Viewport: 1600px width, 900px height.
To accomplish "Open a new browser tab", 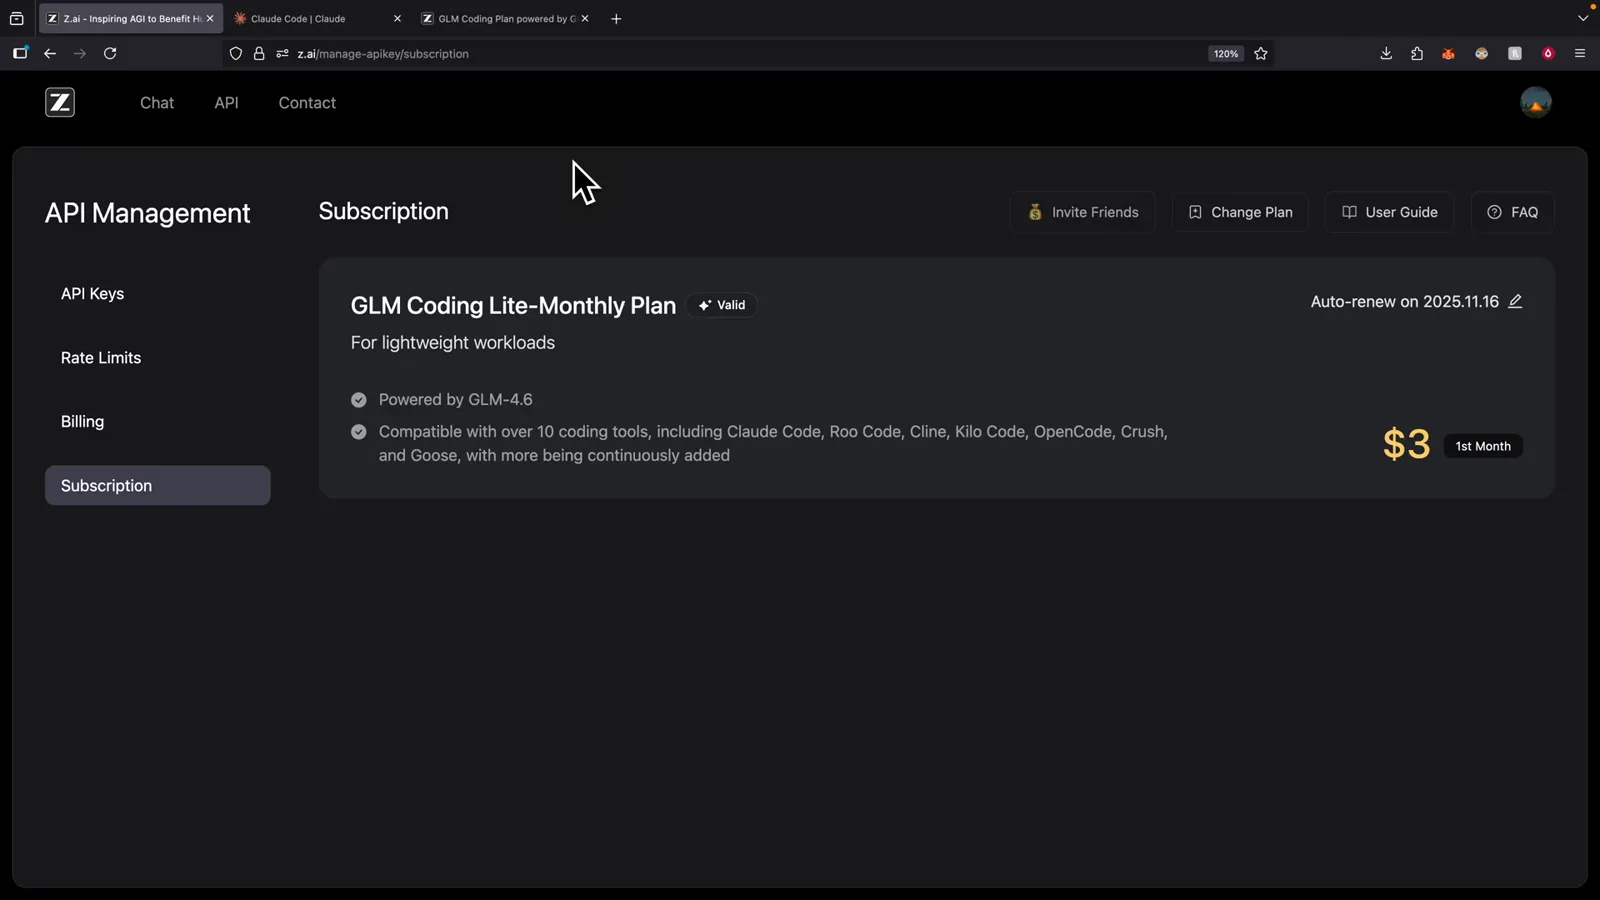I will (x=616, y=19).
